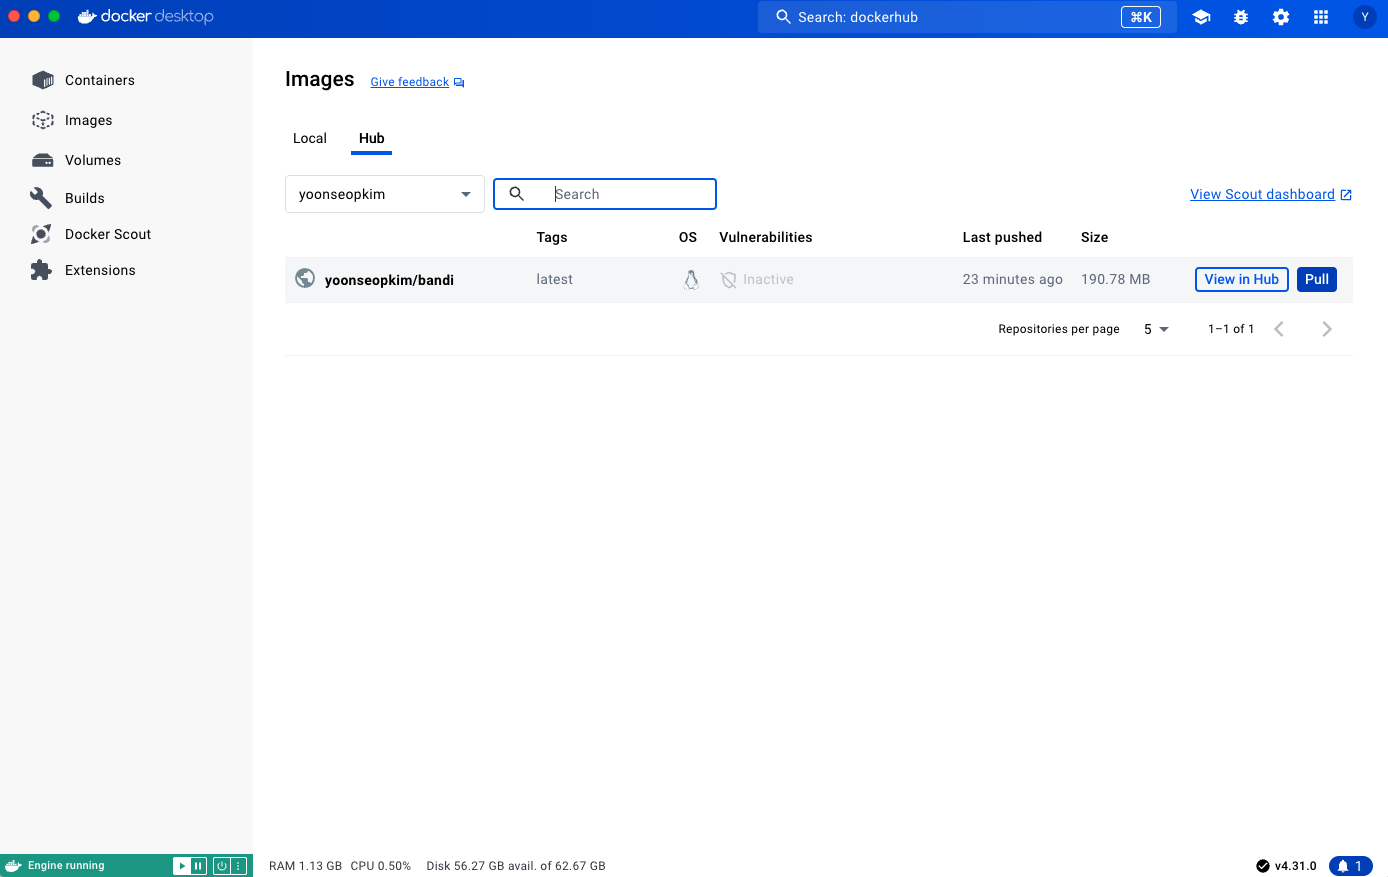Image resolution: width=1388 pixels, height=877 pixels.
Task: Open Docker Scout in the sidebar
Action: 108,234
